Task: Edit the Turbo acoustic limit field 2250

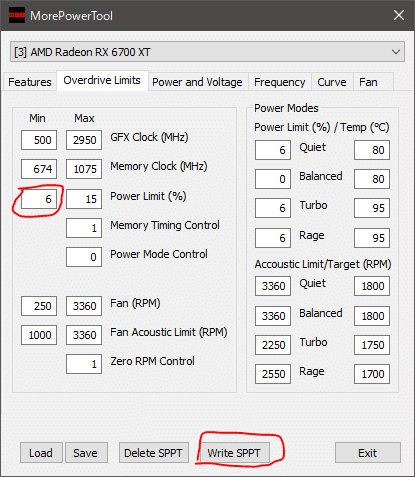Action: coord(273,345)
